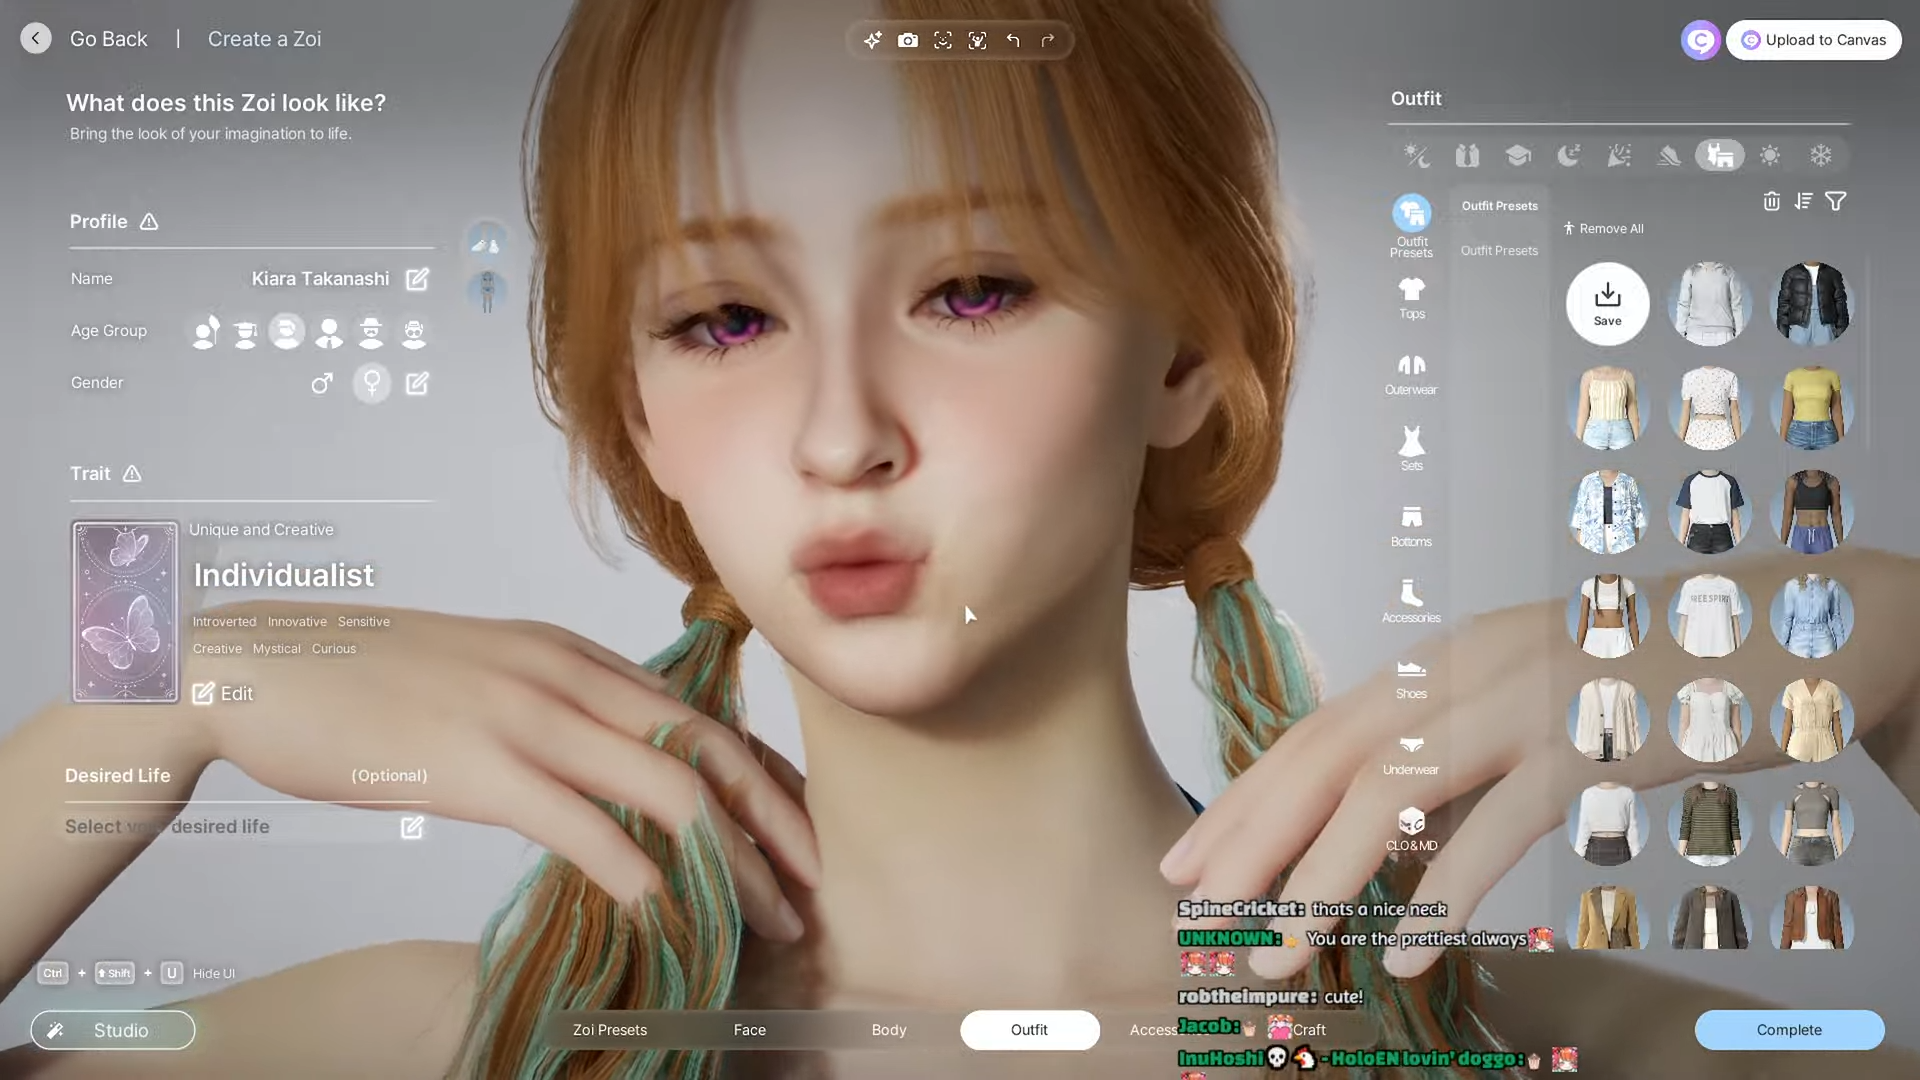Open the sort order options icon
Screen dimensions: 1920x1080
[1803, 201]
